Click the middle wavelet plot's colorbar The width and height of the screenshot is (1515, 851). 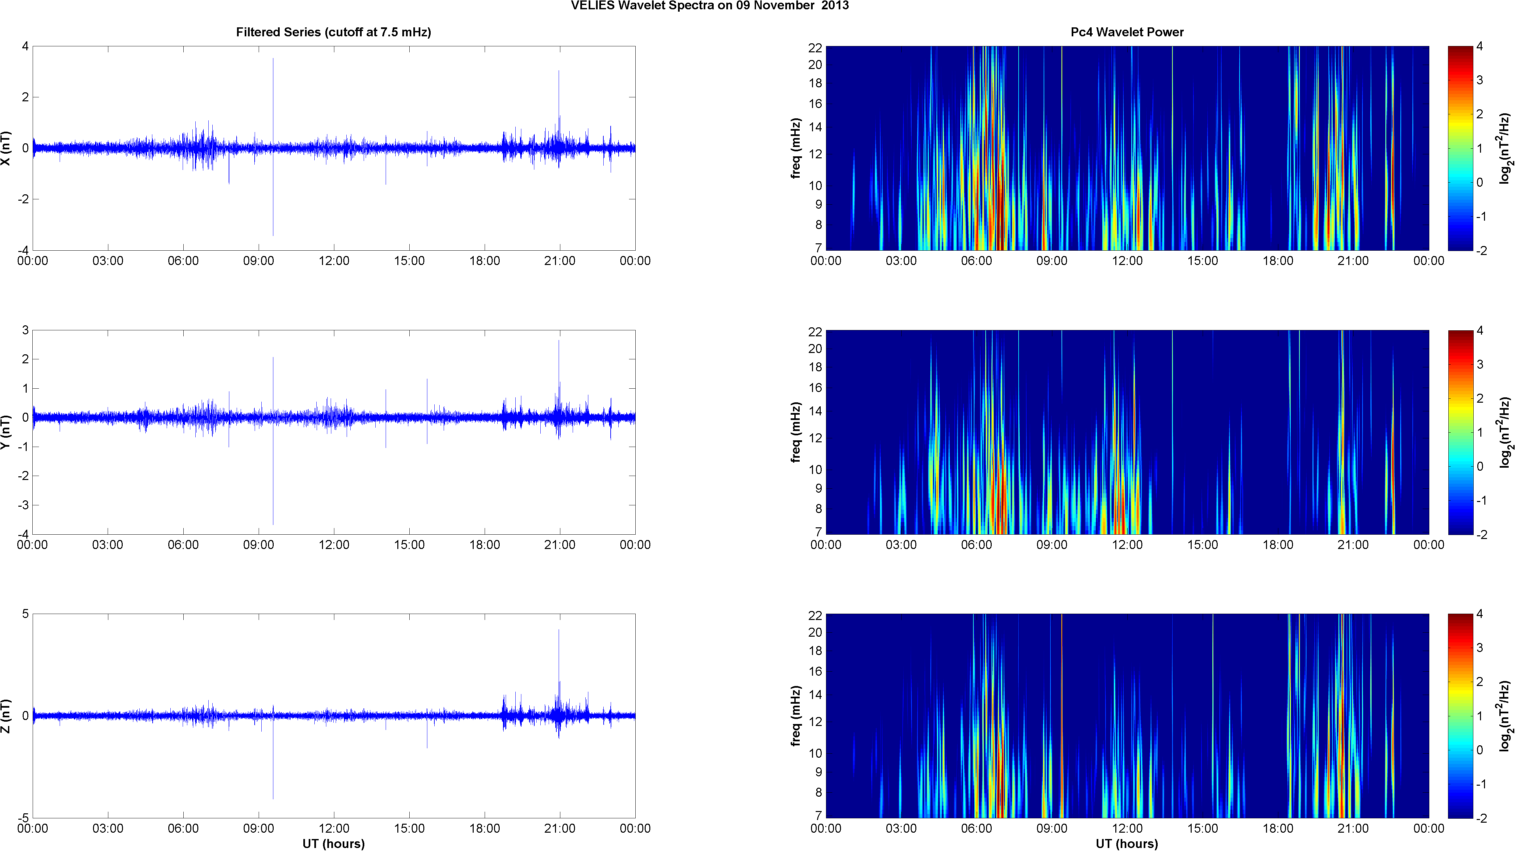click(1460, 432)
